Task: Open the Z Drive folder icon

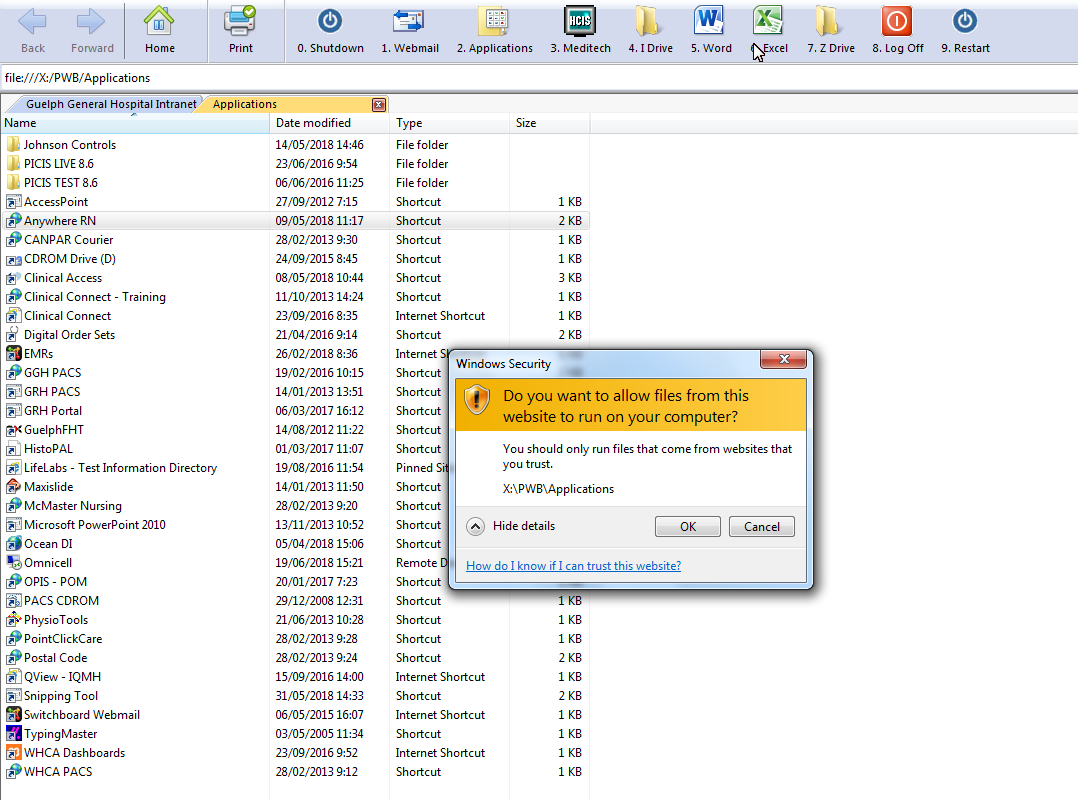Action: click(x=828, y=21)
